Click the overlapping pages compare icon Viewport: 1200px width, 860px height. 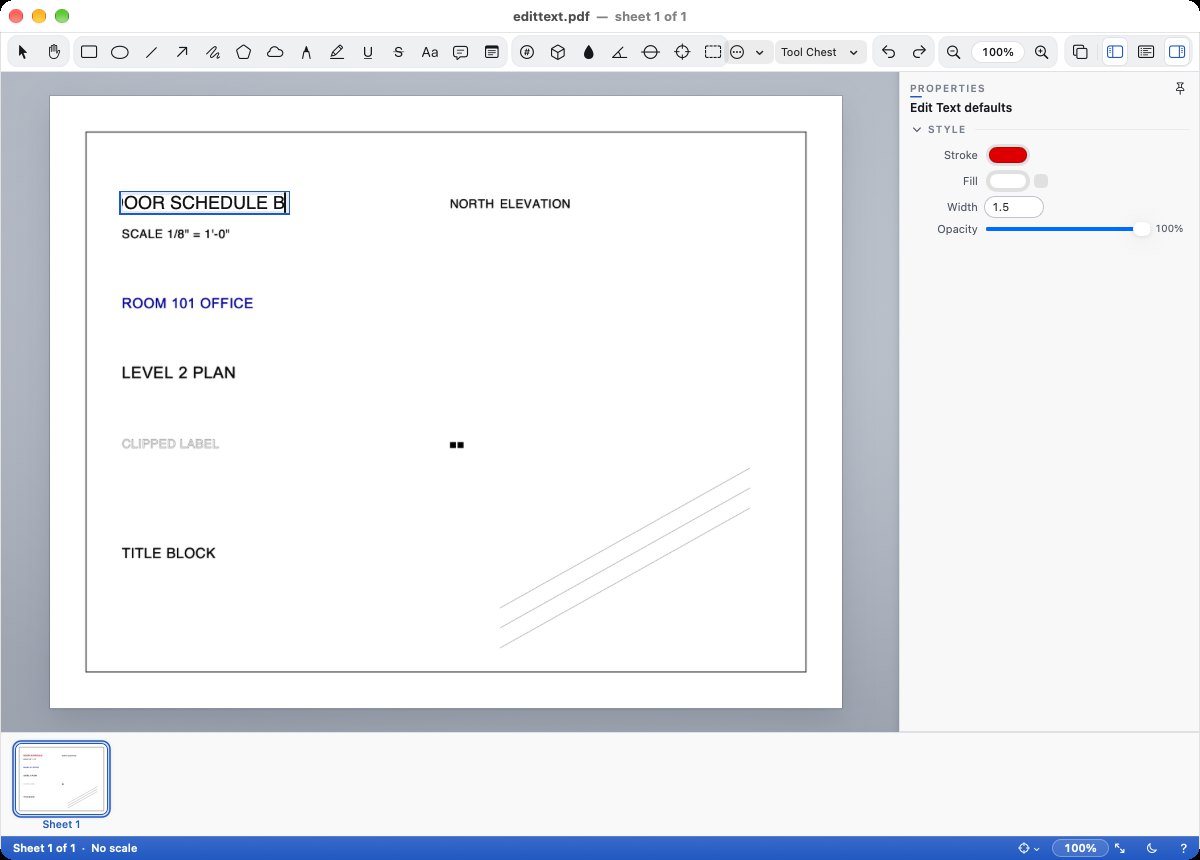(x=1080, y=52)
